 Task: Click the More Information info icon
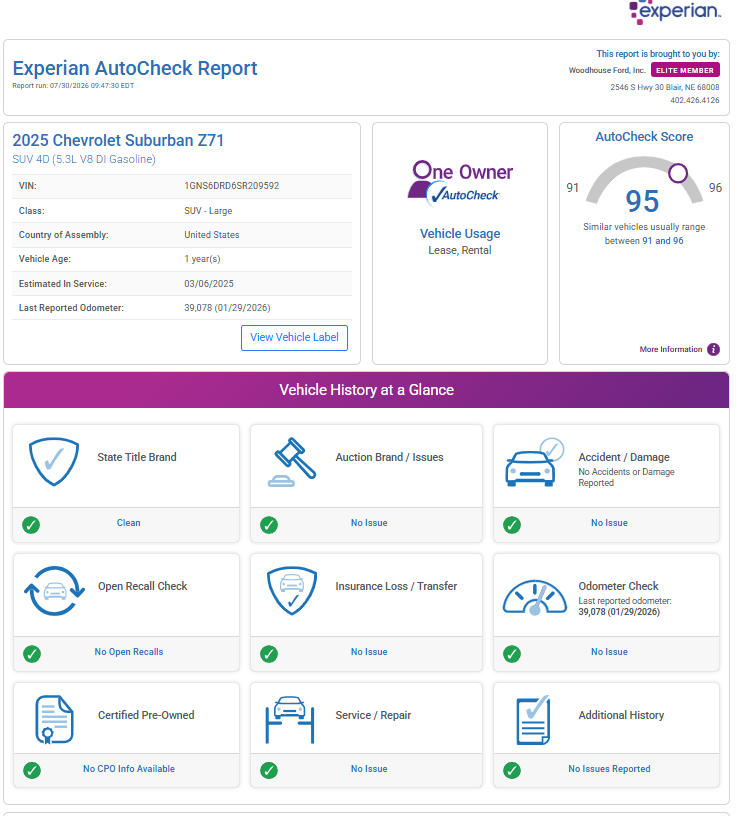(713, 349)
